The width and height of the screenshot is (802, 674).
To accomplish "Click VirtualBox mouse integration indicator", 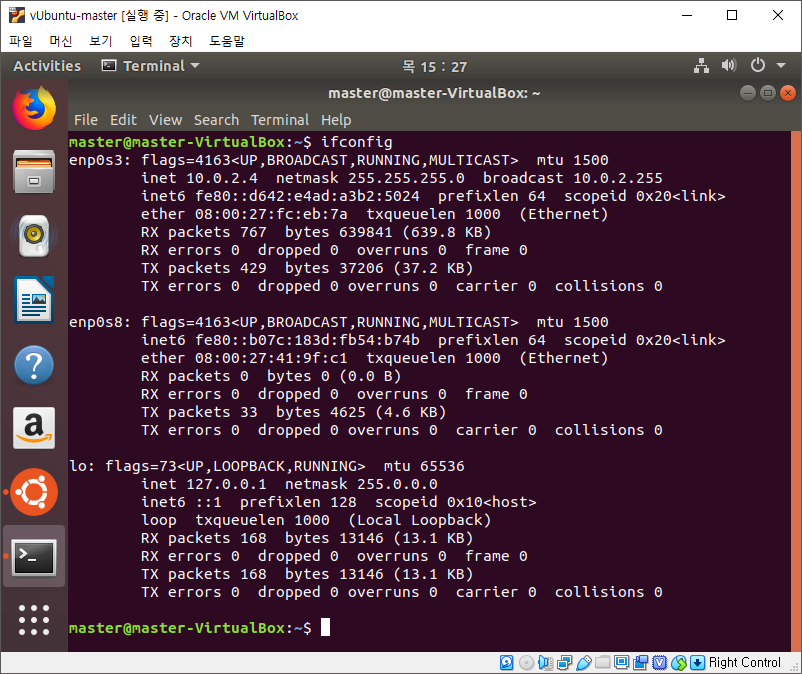I will coord(679,663).
